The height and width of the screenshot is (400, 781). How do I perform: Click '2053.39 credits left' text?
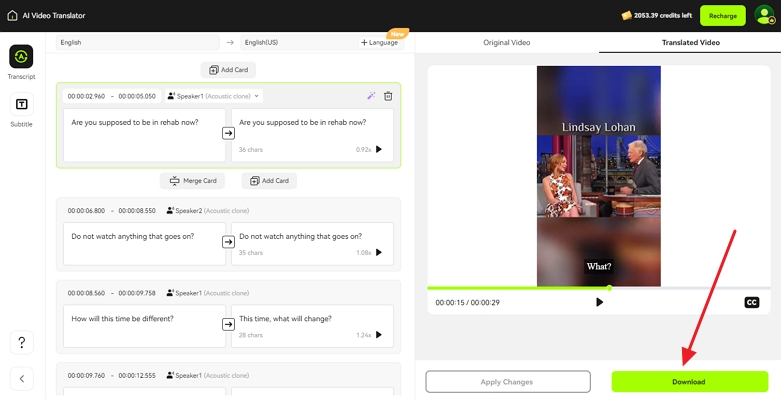663,15
